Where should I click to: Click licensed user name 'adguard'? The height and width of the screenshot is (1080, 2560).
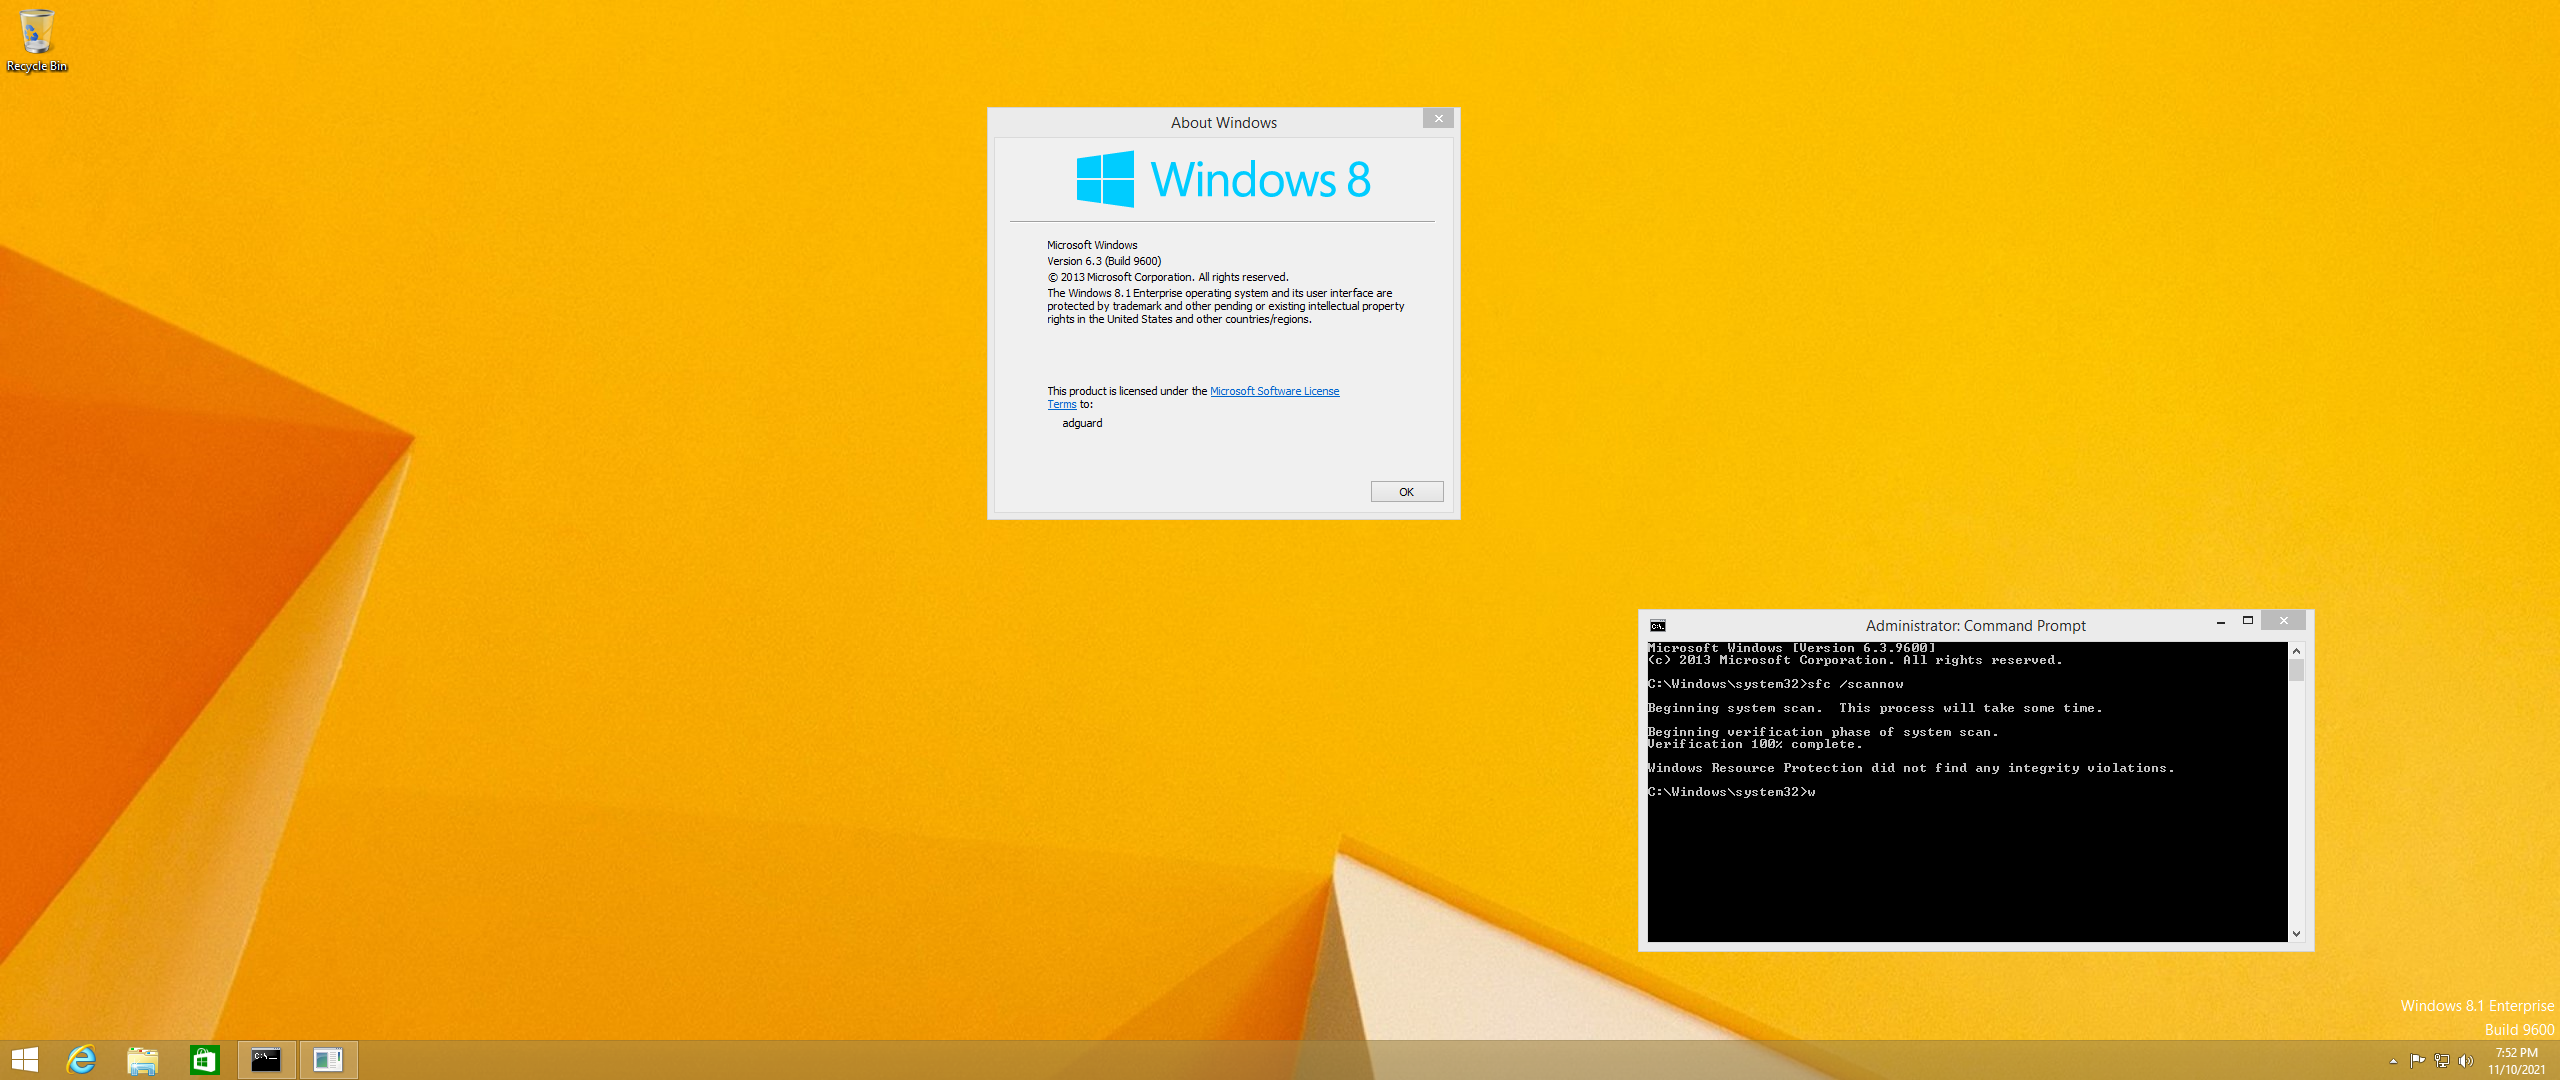pos(1082,423)
